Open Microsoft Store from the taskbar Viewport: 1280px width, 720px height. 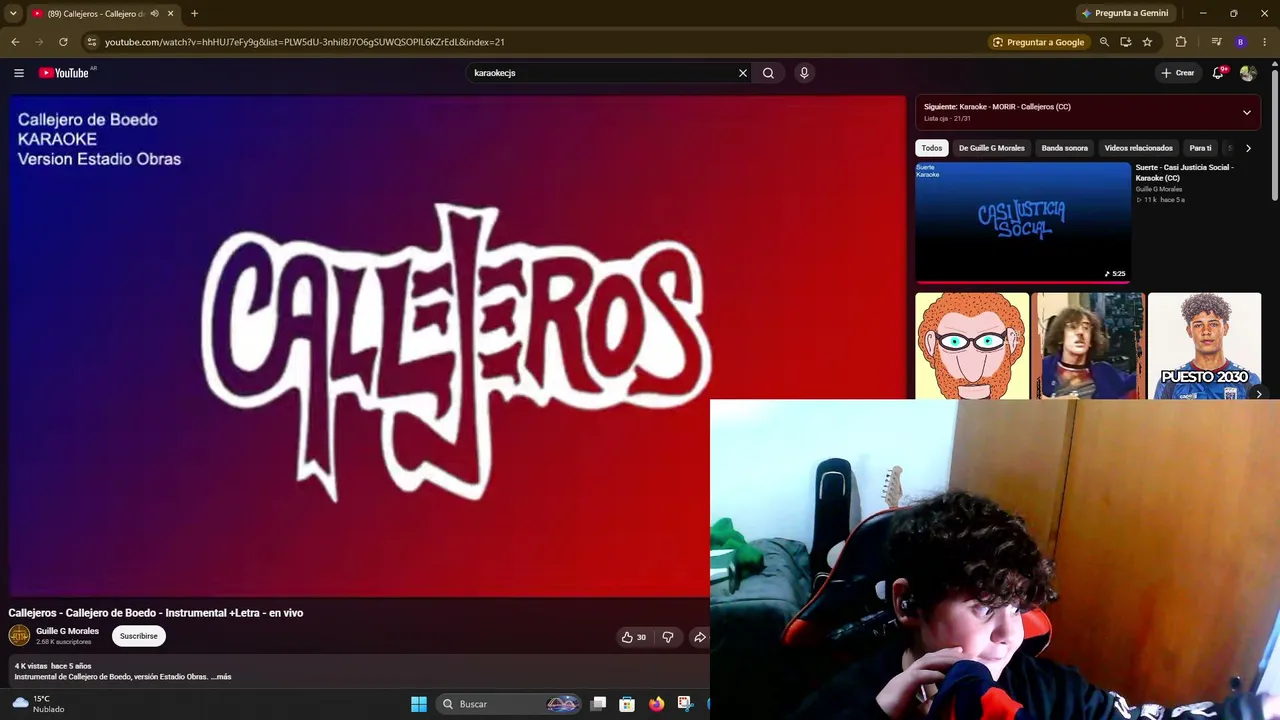pos(627,704)
